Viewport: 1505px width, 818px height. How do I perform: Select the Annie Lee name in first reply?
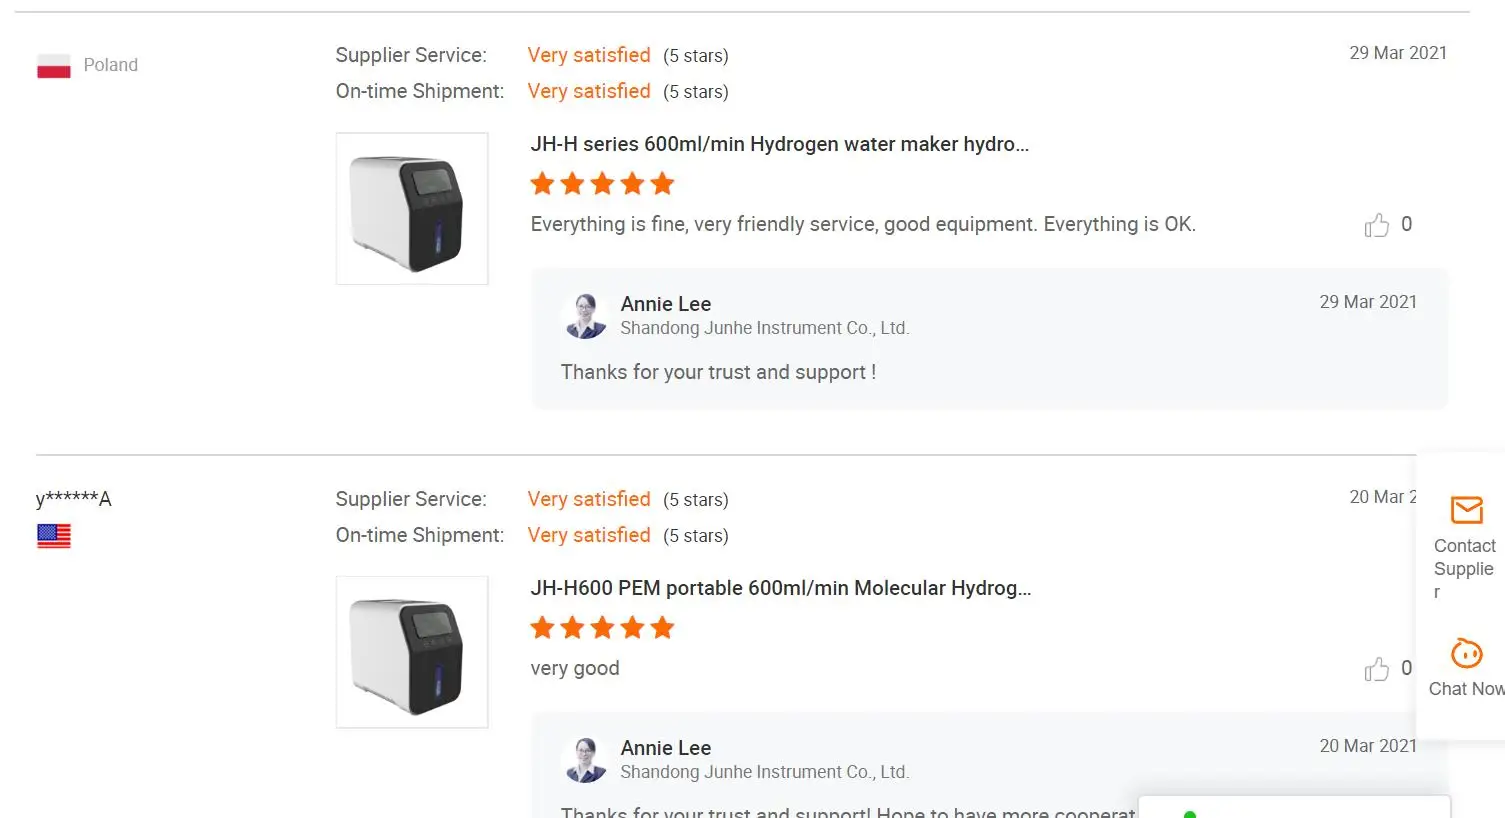coord(666,304)
